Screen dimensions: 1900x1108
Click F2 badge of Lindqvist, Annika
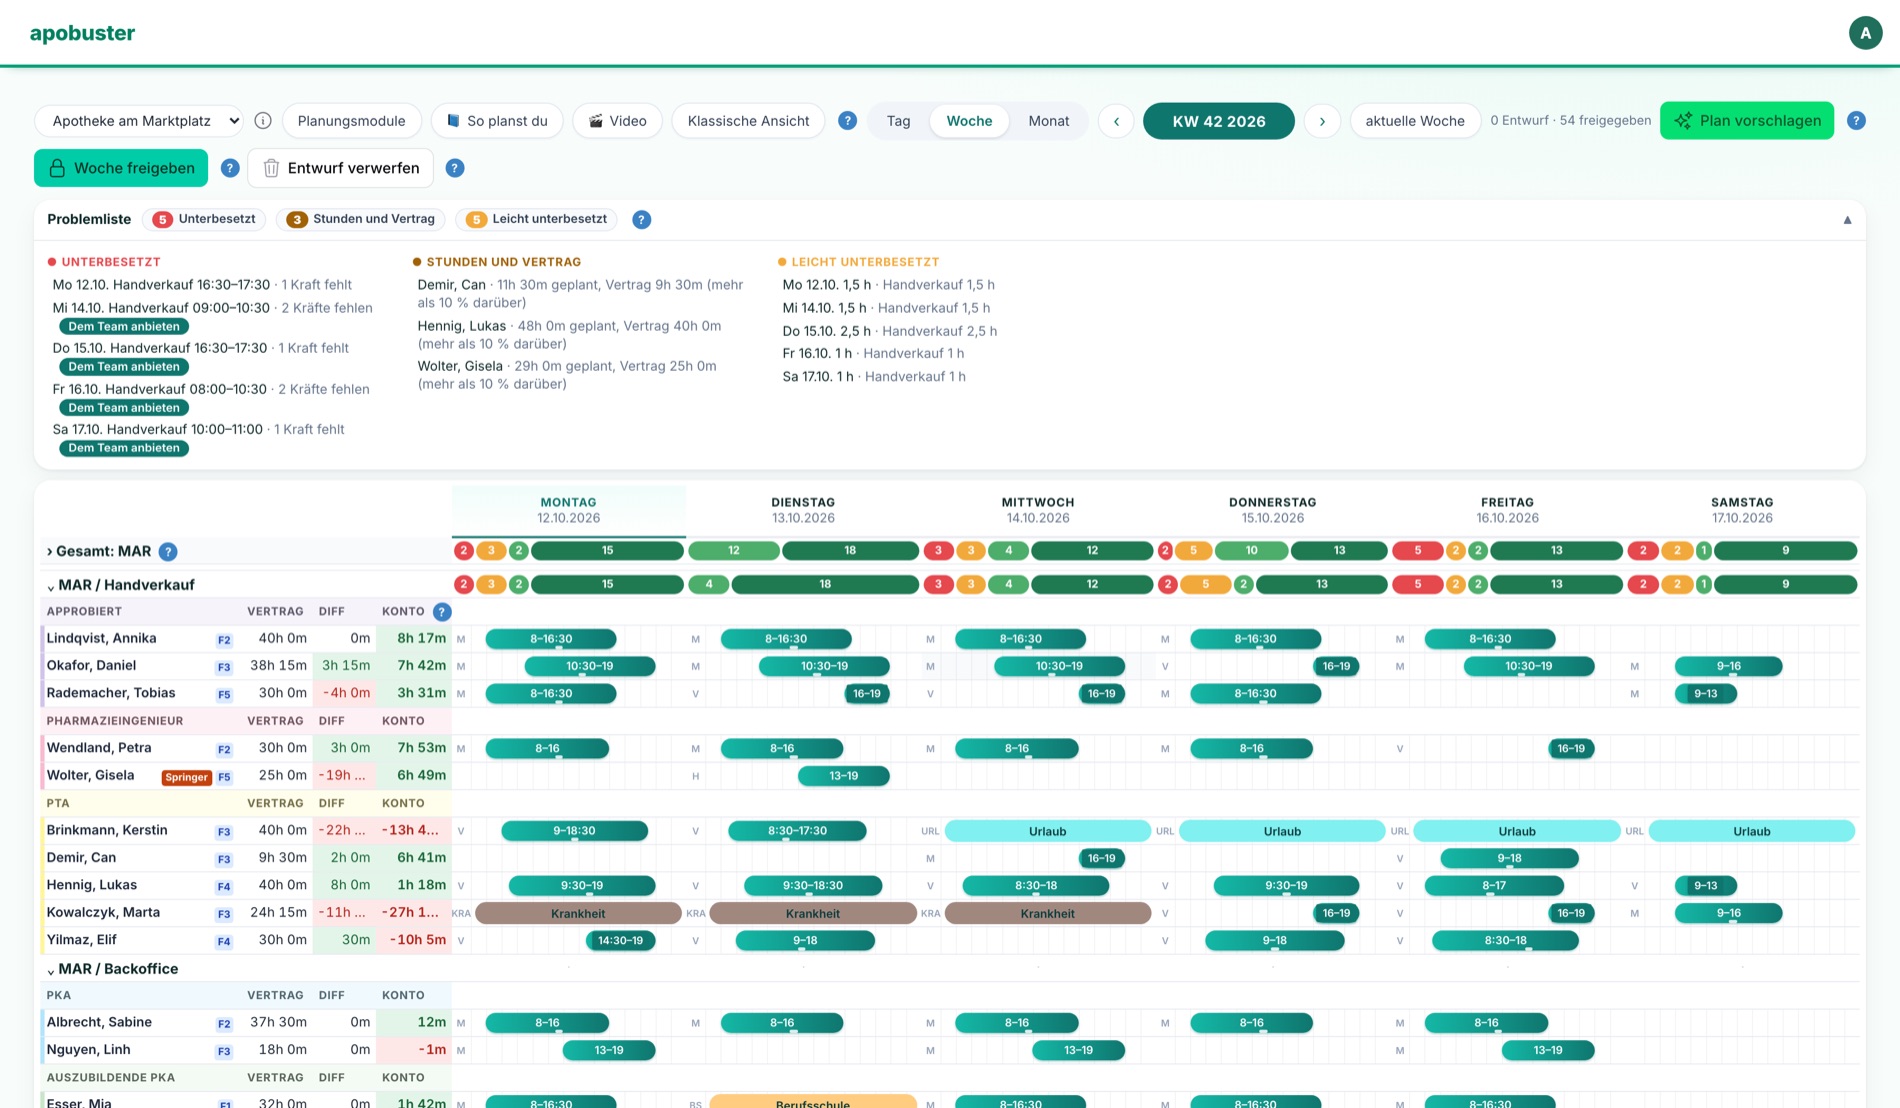point(224,640)
